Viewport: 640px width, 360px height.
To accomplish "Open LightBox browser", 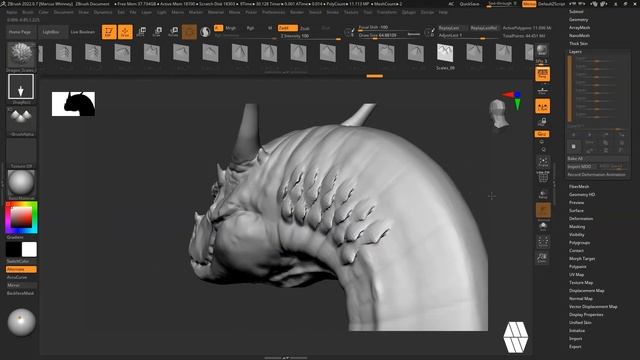I will click(52, 32).
